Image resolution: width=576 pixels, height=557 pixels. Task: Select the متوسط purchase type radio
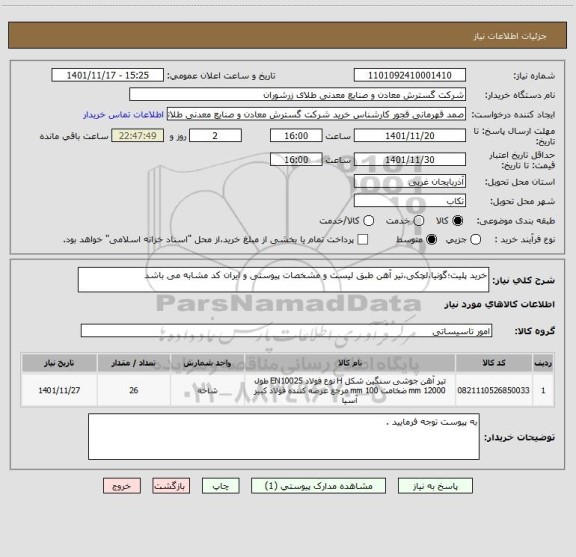(431, 240)
